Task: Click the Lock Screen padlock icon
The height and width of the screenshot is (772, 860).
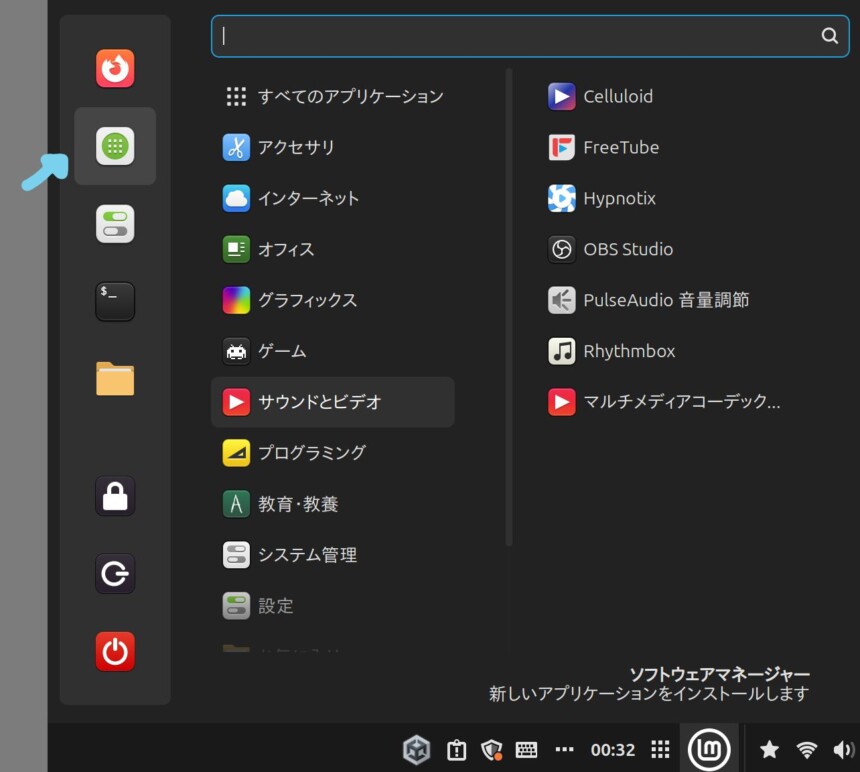Action: (115, 496)
